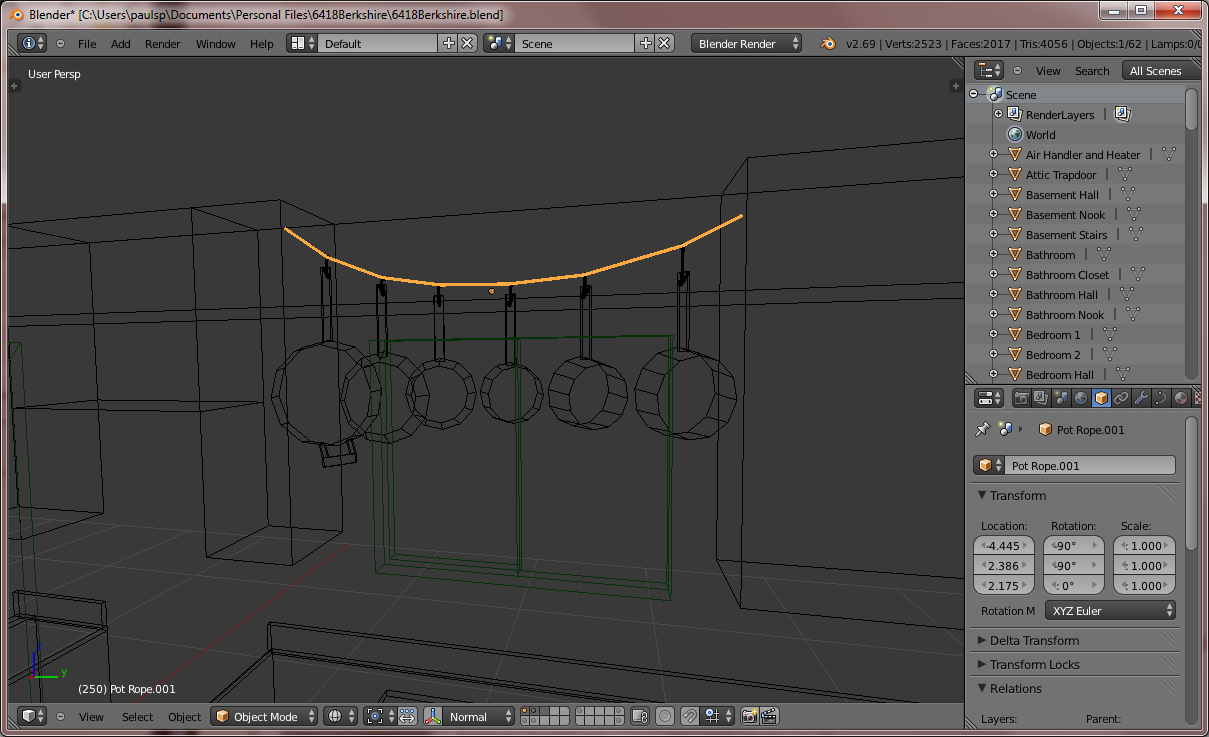Open the screen layout browse dropdown

click(302, 43)
